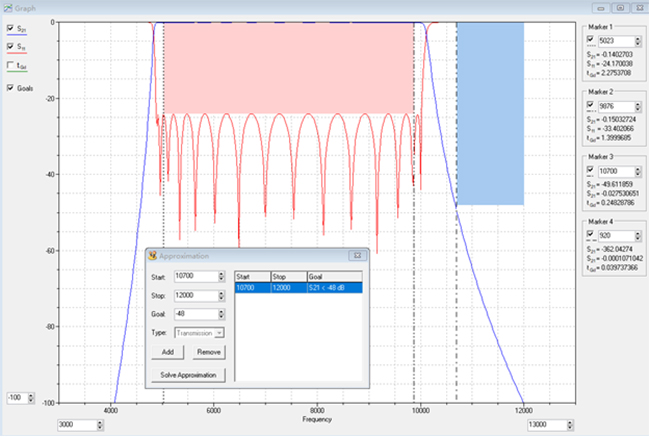Viewport: 650px width, 437px height.
Task: Click the blue goal region on graph
Action: [490, 115]
